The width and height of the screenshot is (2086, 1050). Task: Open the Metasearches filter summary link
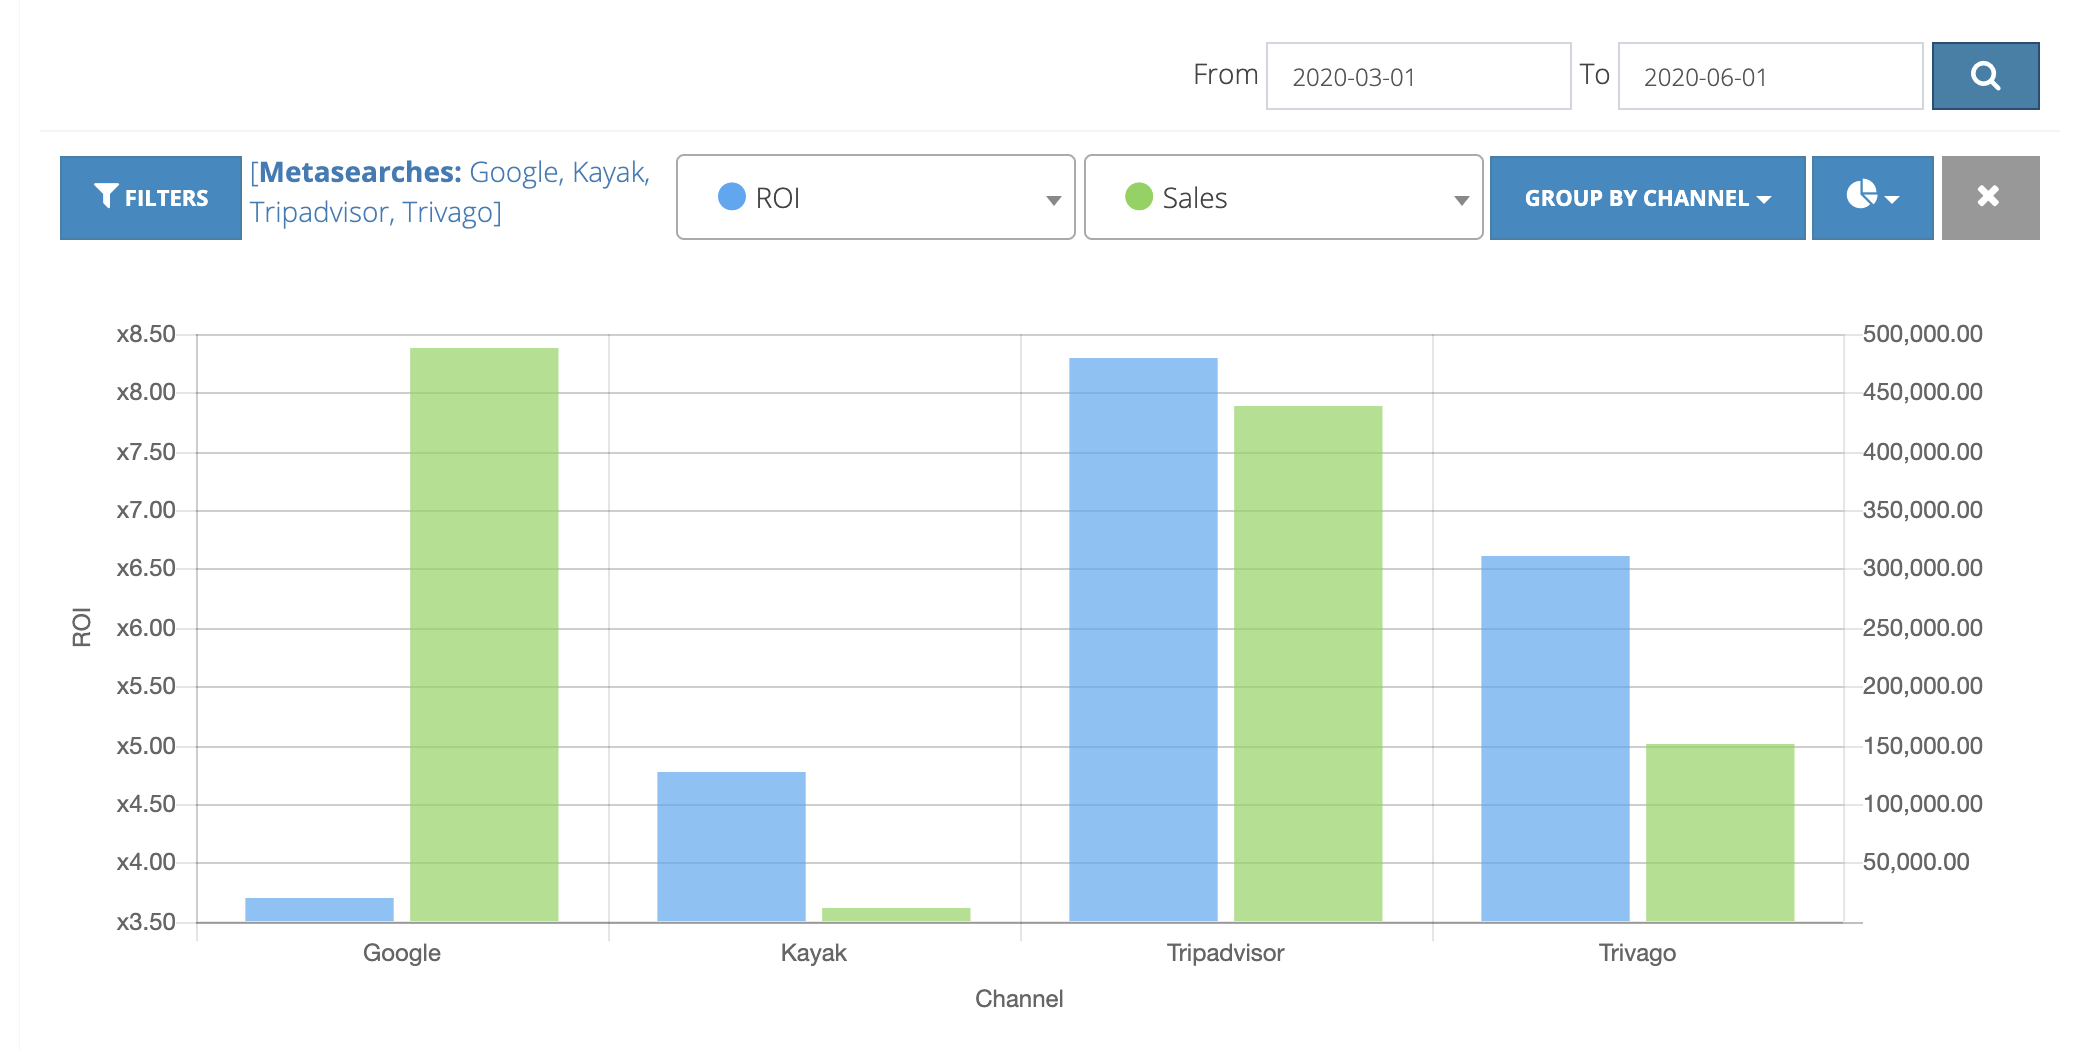click(x=450, y=192)
